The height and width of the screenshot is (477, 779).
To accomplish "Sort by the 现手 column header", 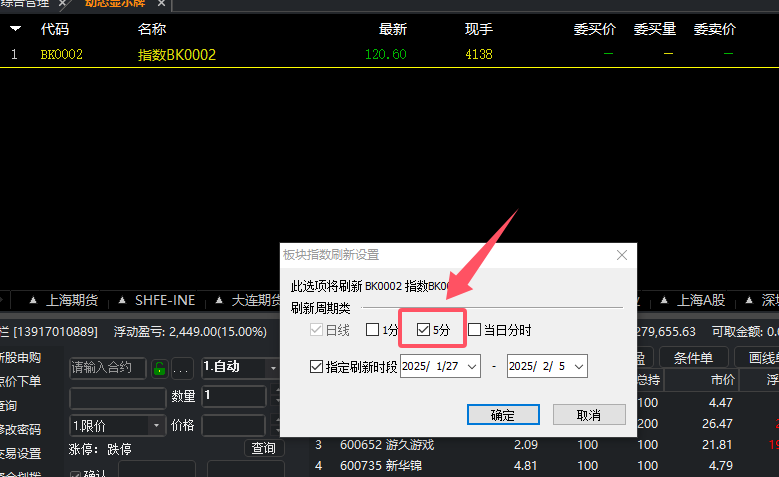I will pos(478,29).
